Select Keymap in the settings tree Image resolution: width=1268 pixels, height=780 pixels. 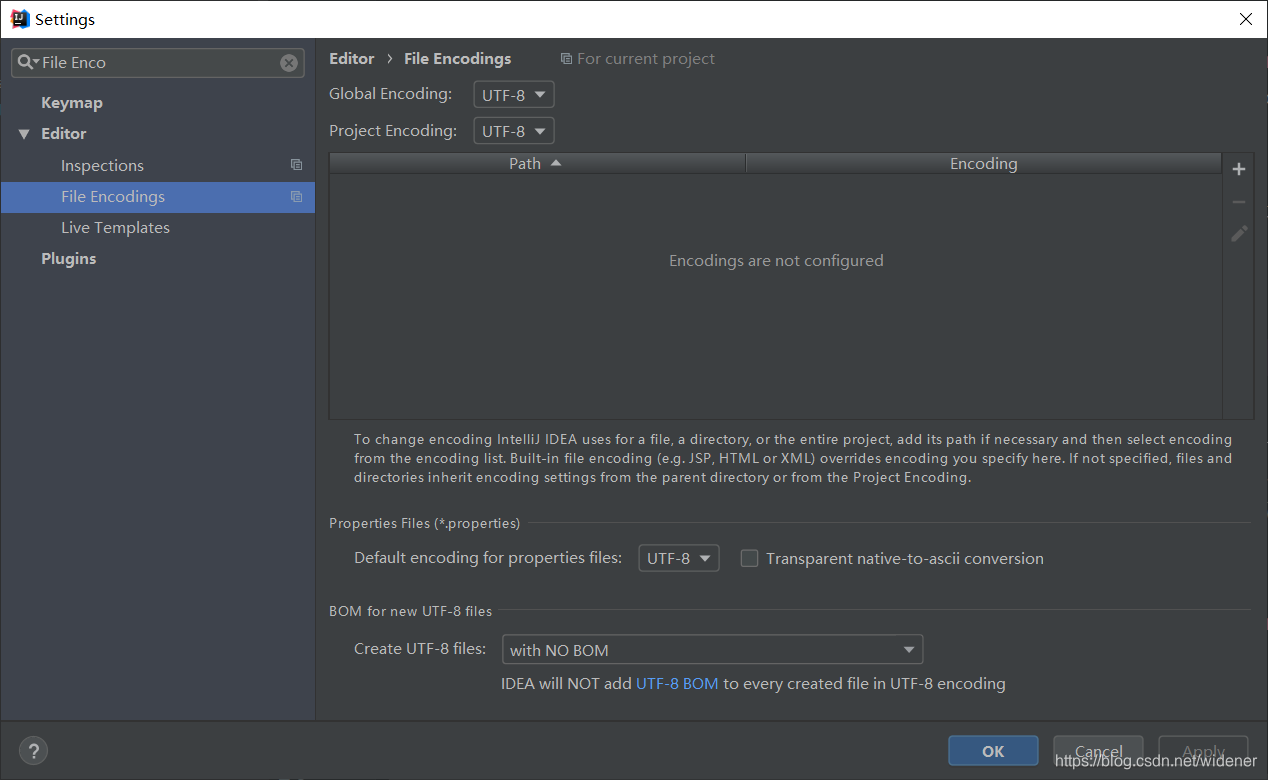click(x=72, y=103)
